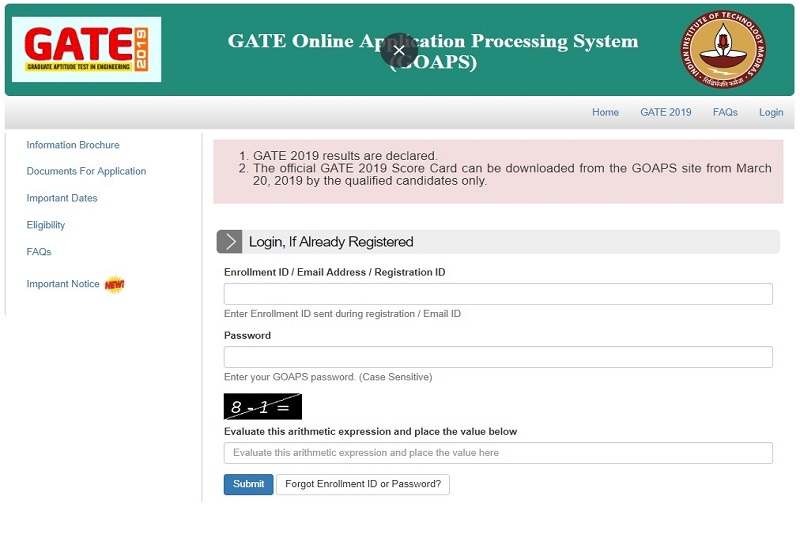Click 'Login, If Already Registered' heading
800x533 pixels.
coord(331,242)
